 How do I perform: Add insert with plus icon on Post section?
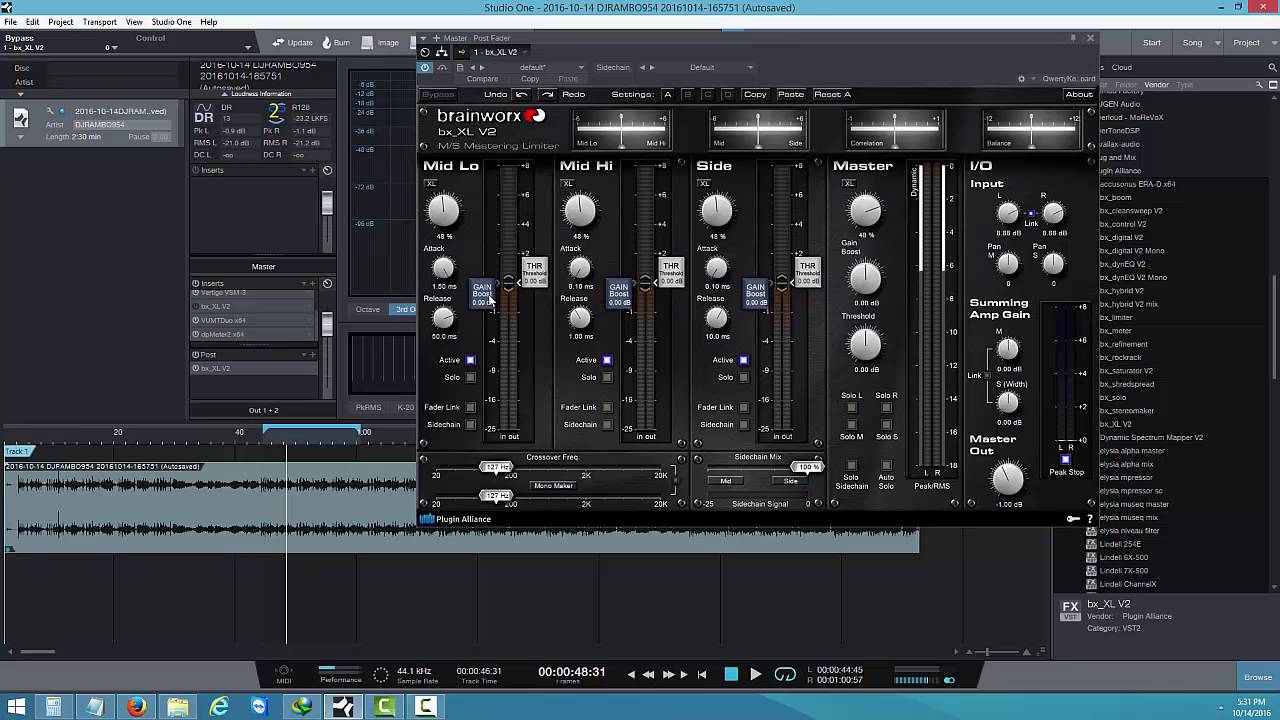[x=313, y=354]
